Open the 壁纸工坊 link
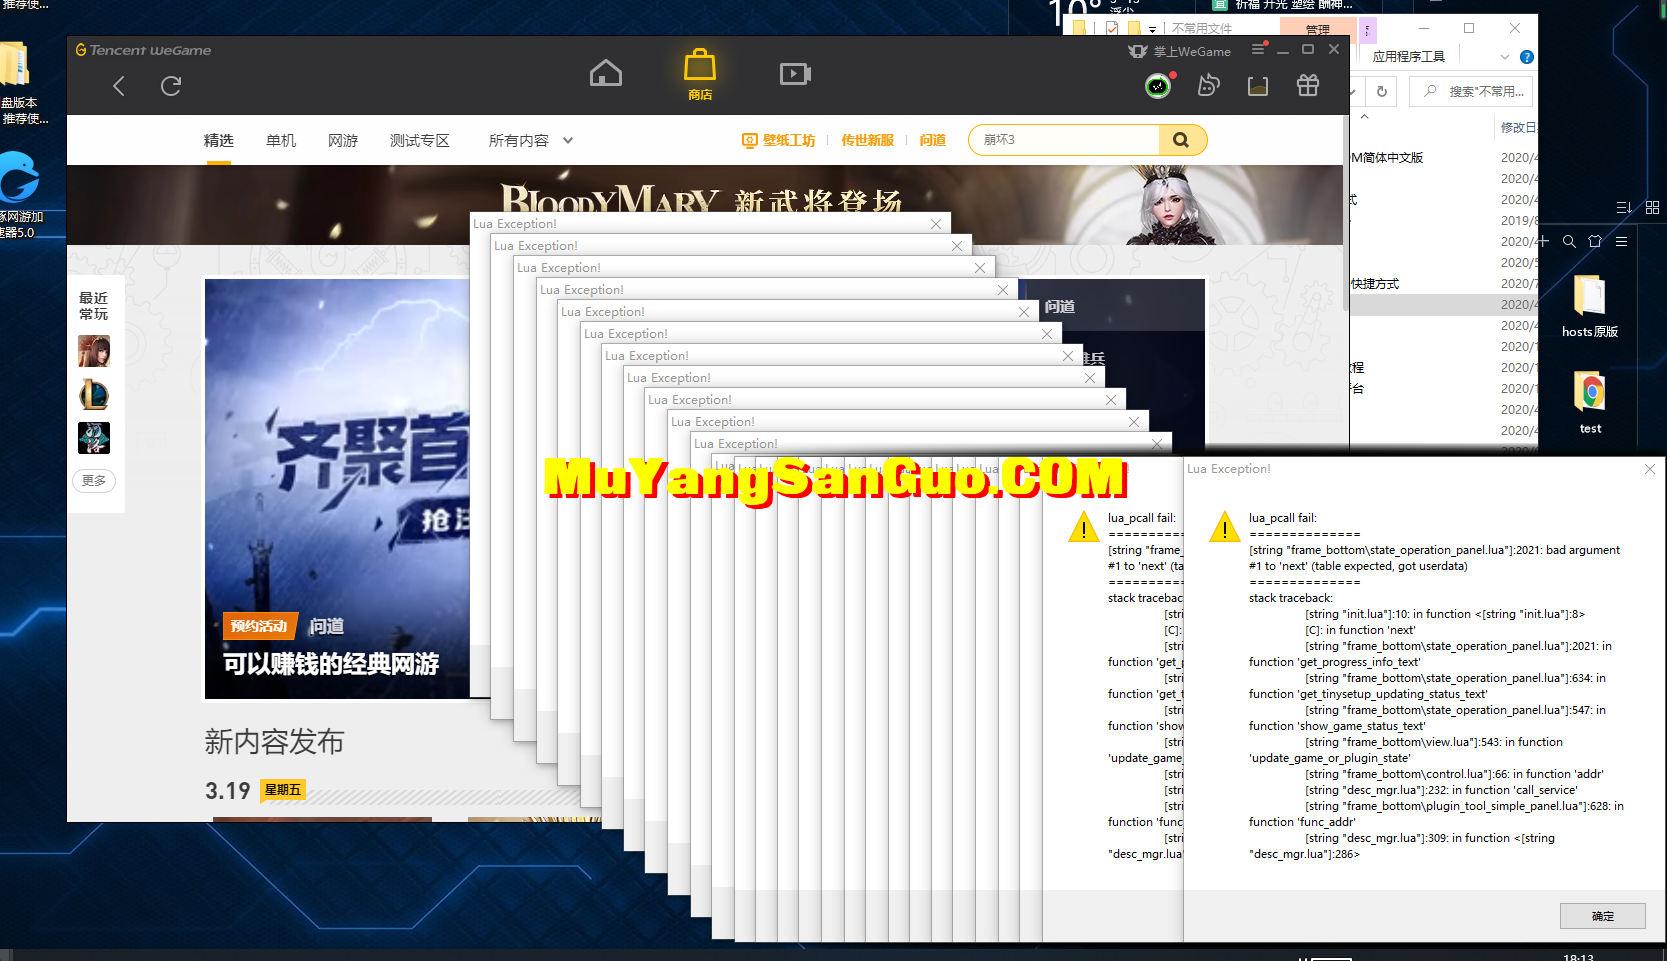The width and height of the screenshot is (1667, 961). pyautogui.click(x=779, y=140)
